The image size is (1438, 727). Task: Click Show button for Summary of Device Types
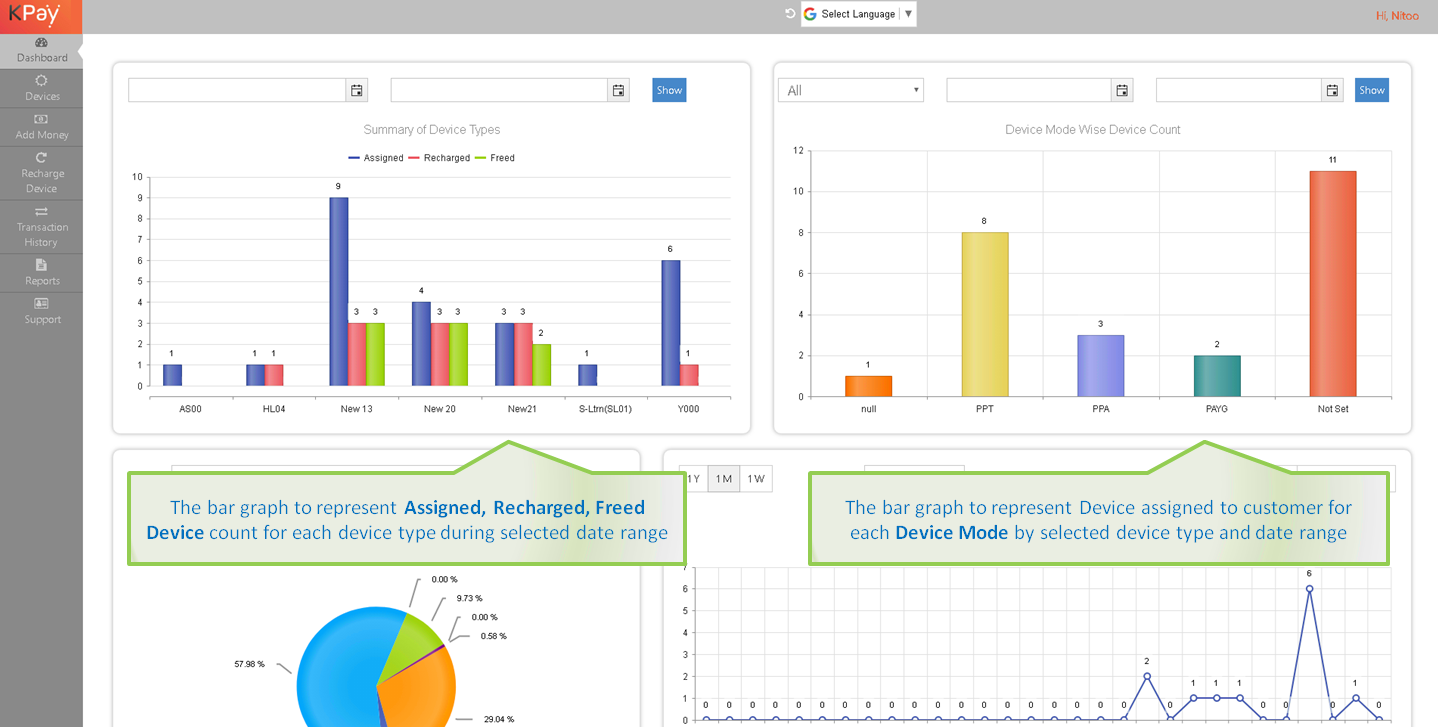click(669, 90)
